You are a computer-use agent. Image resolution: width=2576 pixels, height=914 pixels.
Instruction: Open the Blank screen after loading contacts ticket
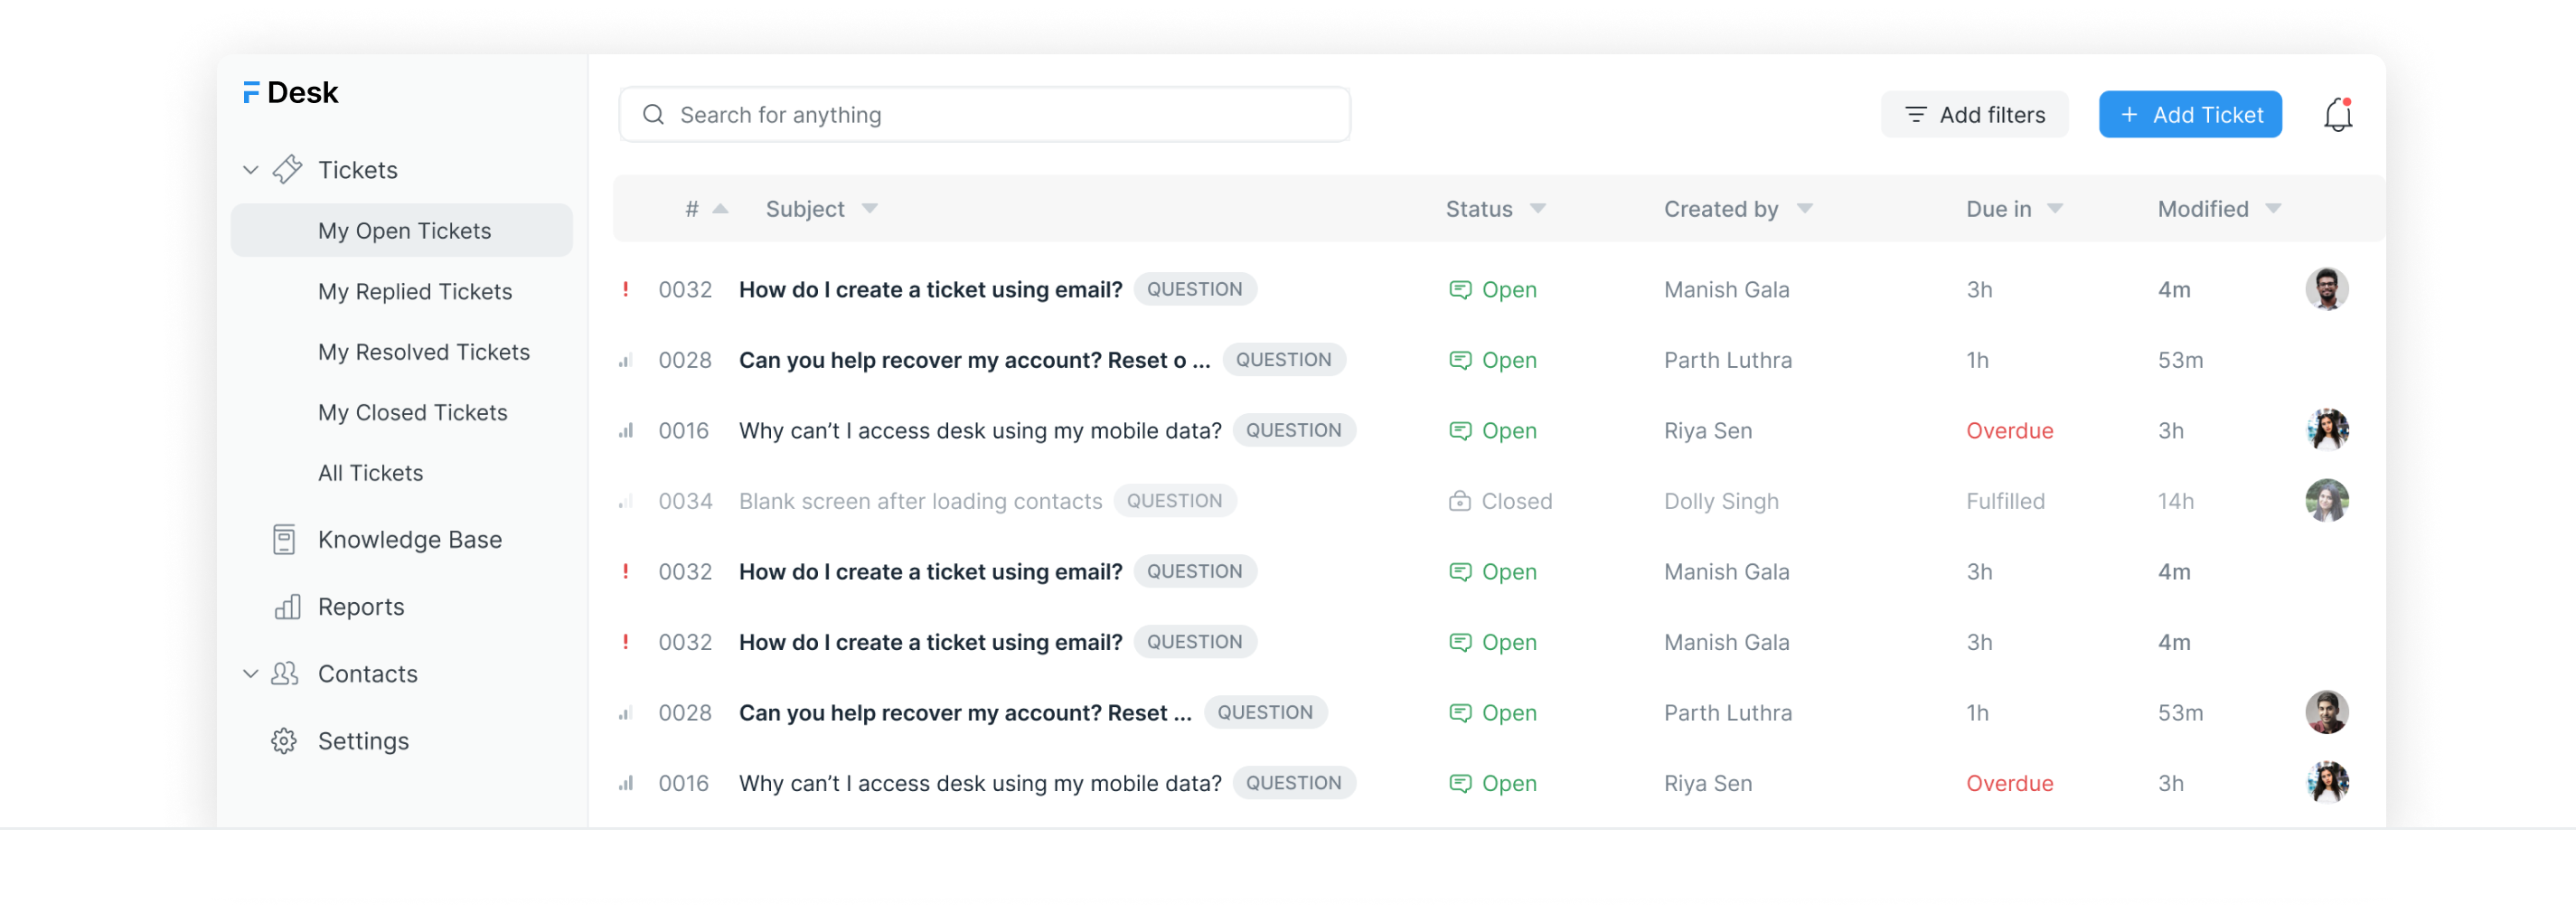click(x=919, y=501)
